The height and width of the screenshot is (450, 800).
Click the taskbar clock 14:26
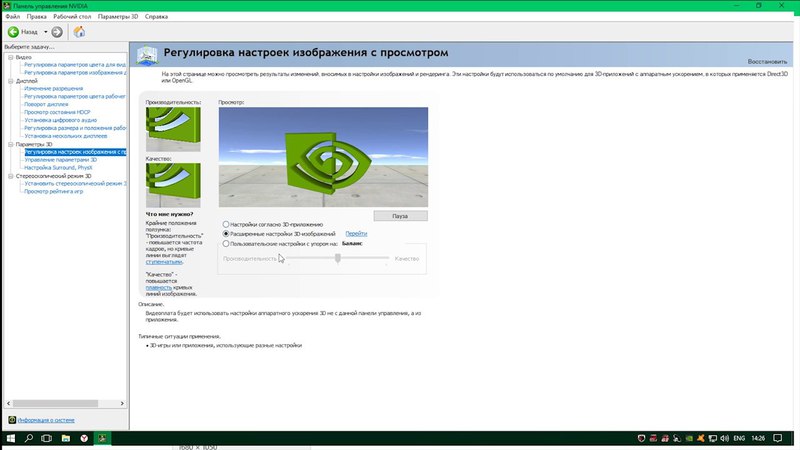[x=758, y=438]
